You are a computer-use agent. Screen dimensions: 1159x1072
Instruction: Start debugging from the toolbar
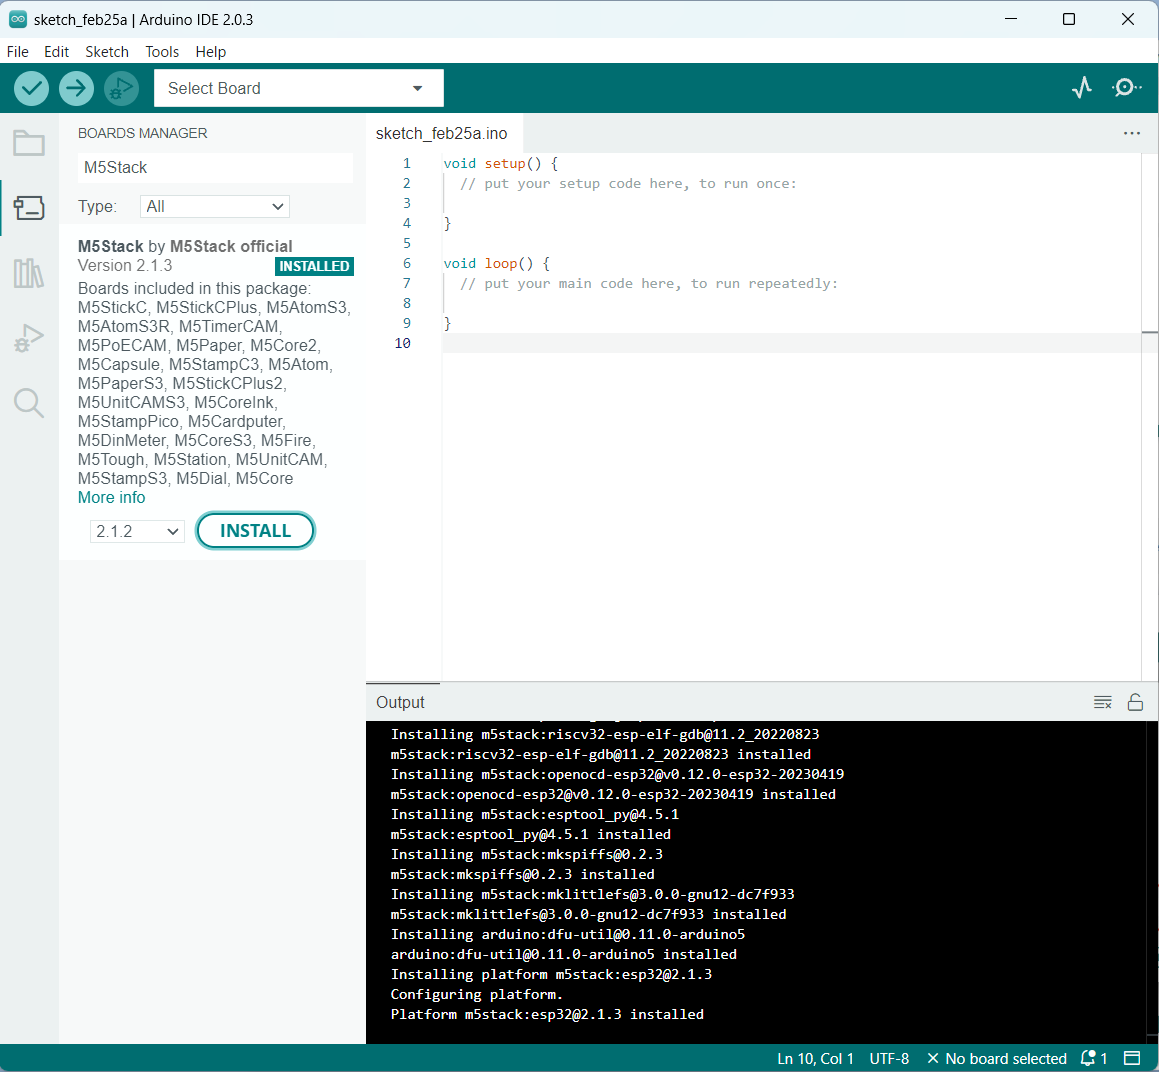121,88
